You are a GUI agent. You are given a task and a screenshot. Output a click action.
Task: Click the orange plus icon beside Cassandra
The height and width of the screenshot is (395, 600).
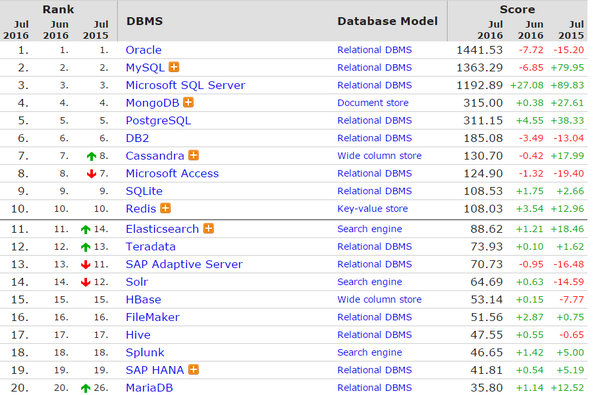[194, 155]
